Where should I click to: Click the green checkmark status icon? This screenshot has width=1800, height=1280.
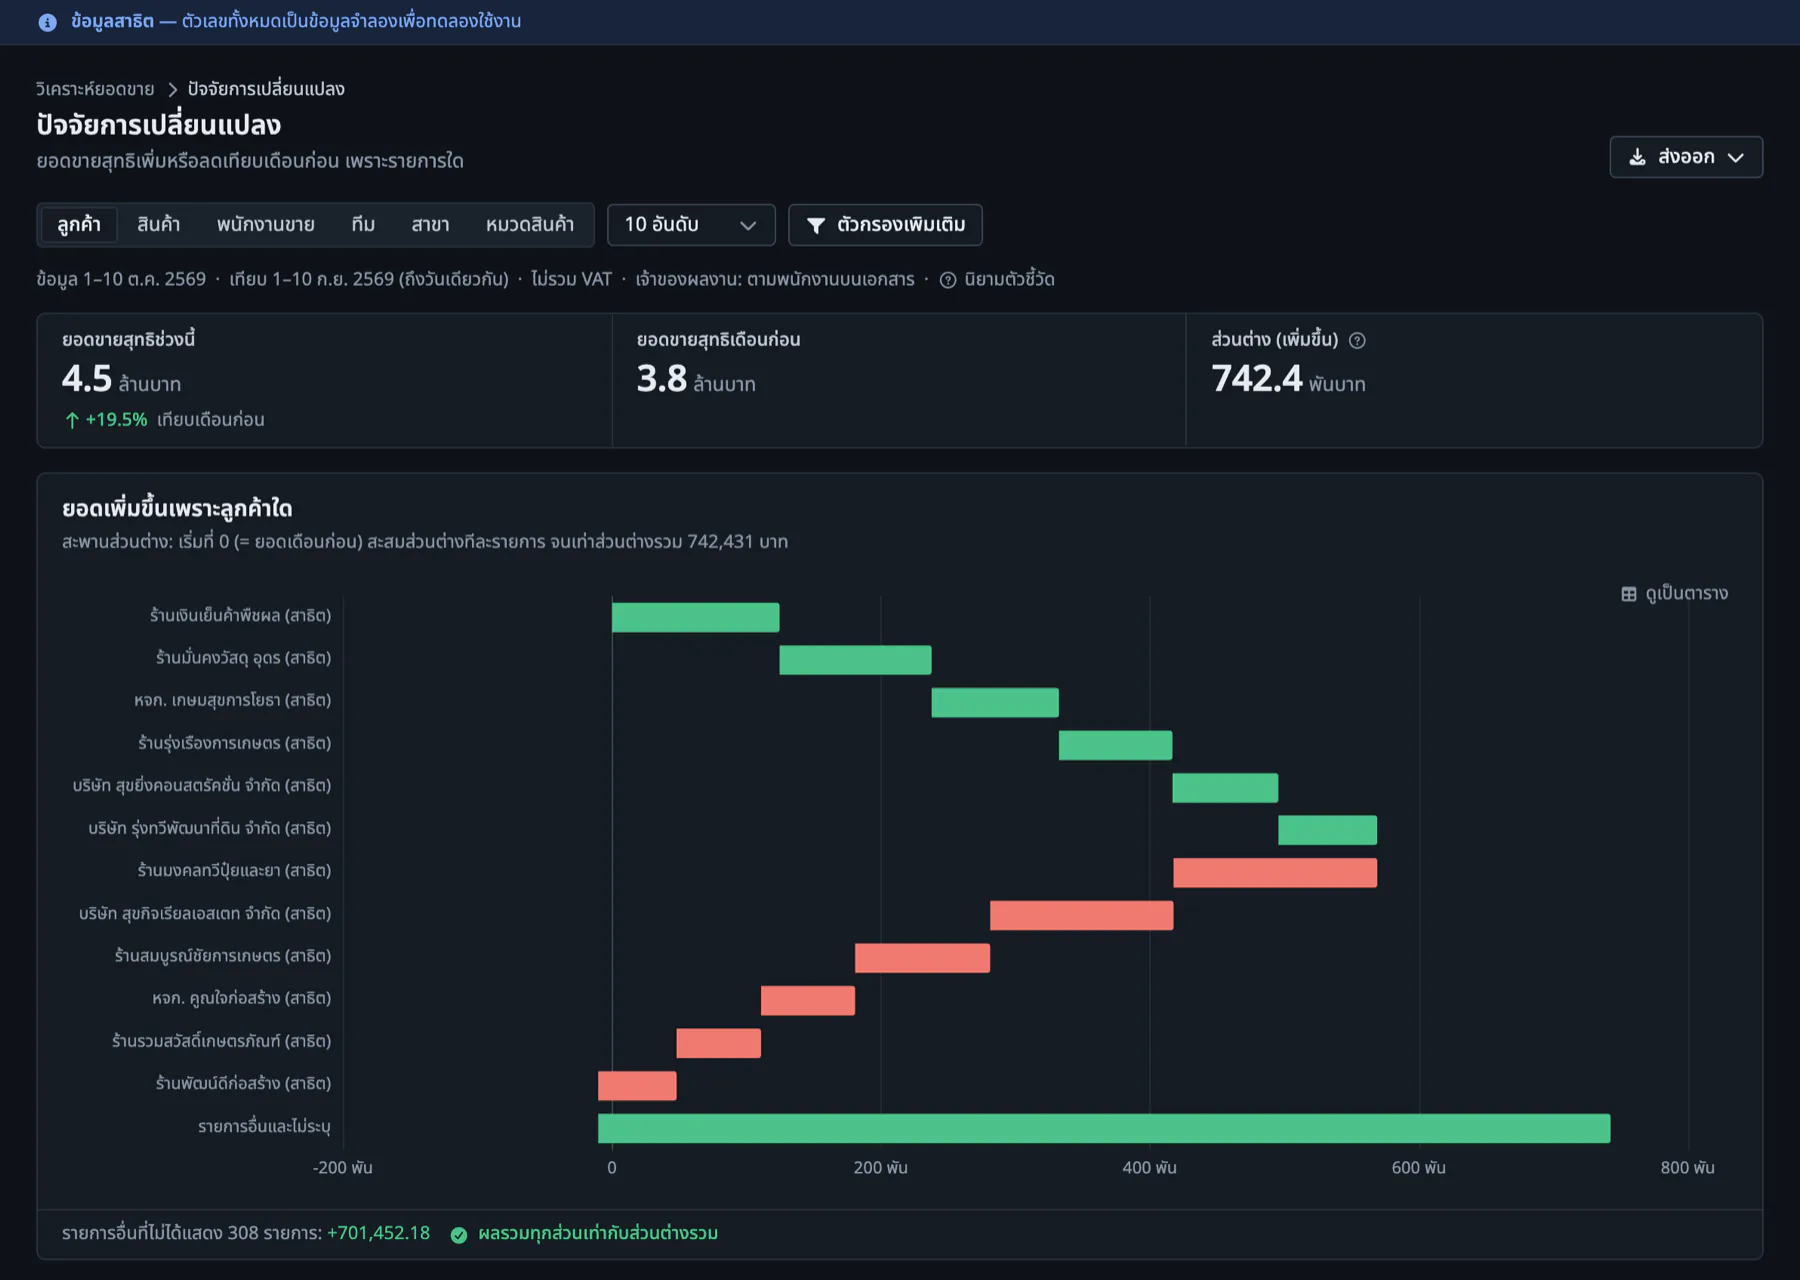(x=459, y=1235)
